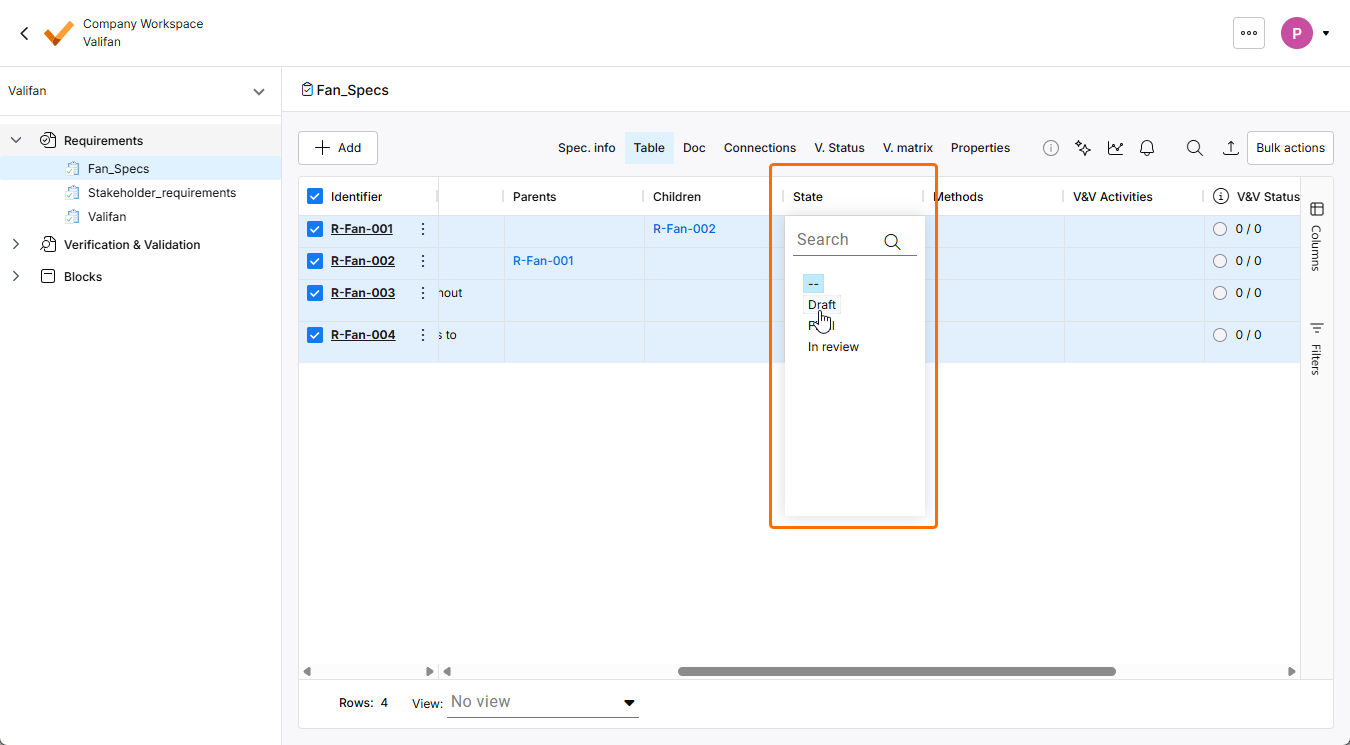Open the R-Fan-002 child link
The height and width of the screenshot is (745, 1350).
tap(684, 229)
